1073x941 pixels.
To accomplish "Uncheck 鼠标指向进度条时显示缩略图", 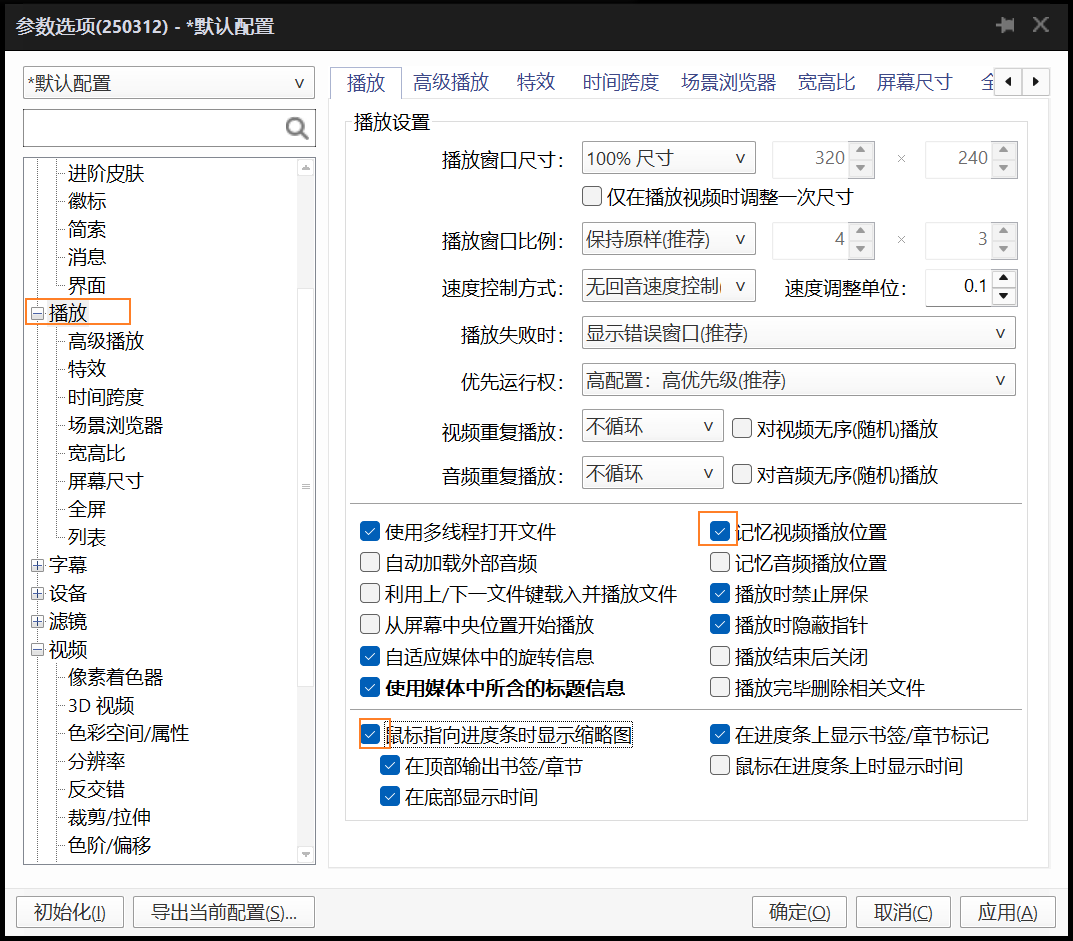I will pos(370,734).
